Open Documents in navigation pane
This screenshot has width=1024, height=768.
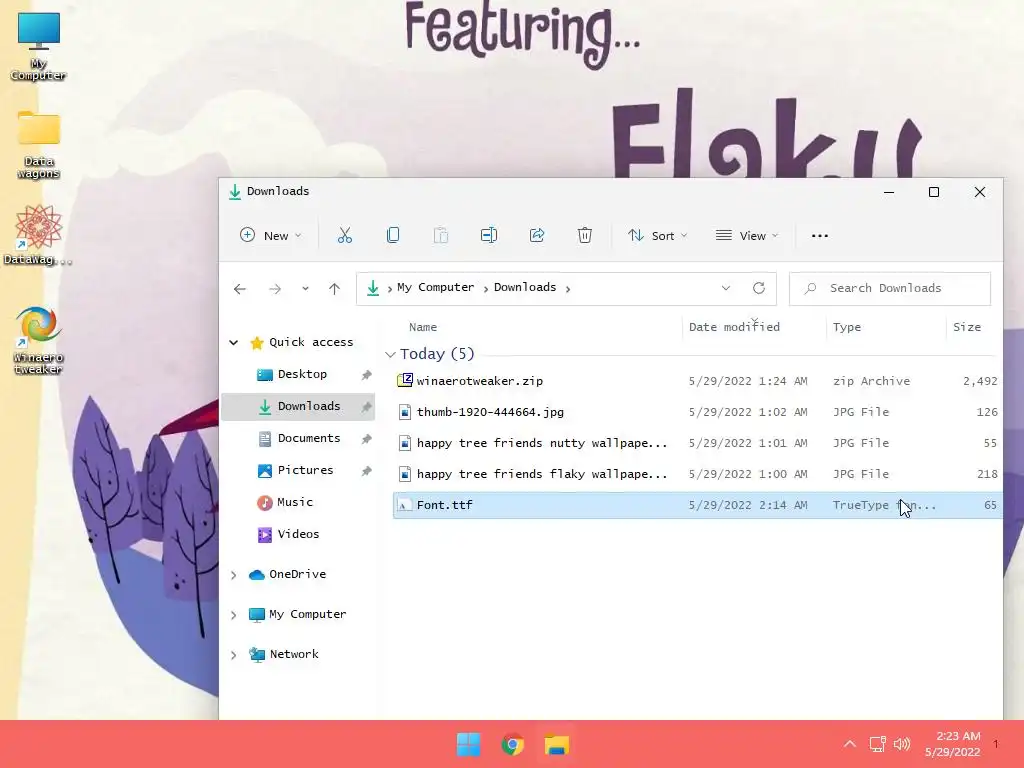(x=298, y=438)
